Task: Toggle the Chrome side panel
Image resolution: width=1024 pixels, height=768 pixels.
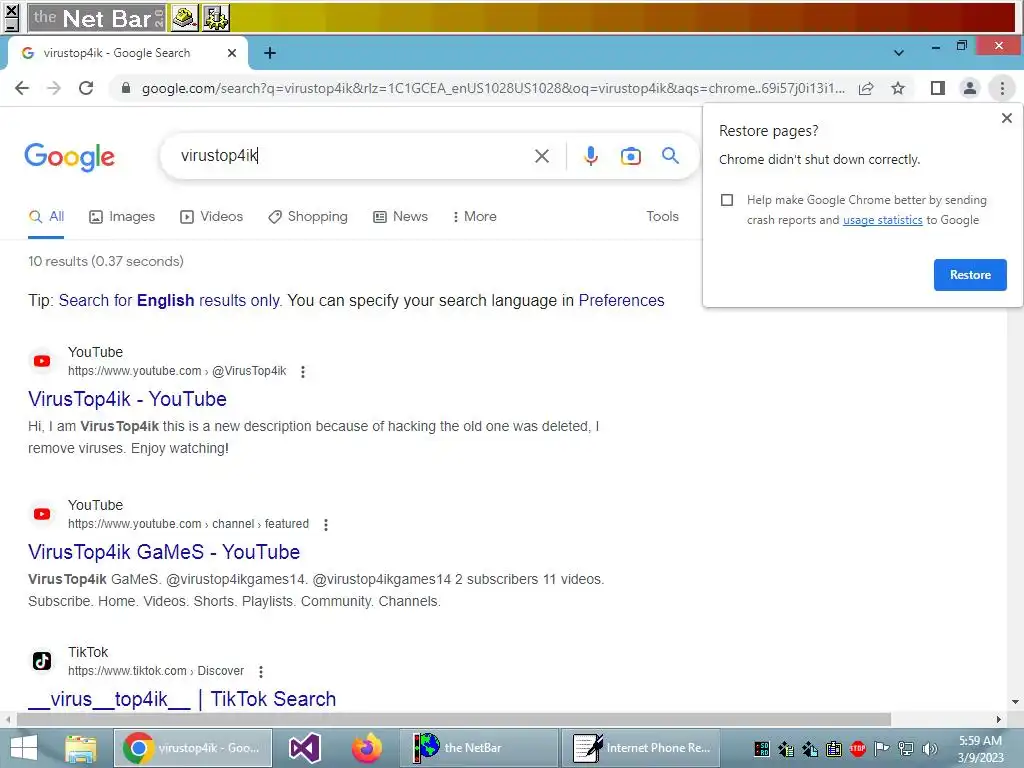Action: click(x=938, y=88)
